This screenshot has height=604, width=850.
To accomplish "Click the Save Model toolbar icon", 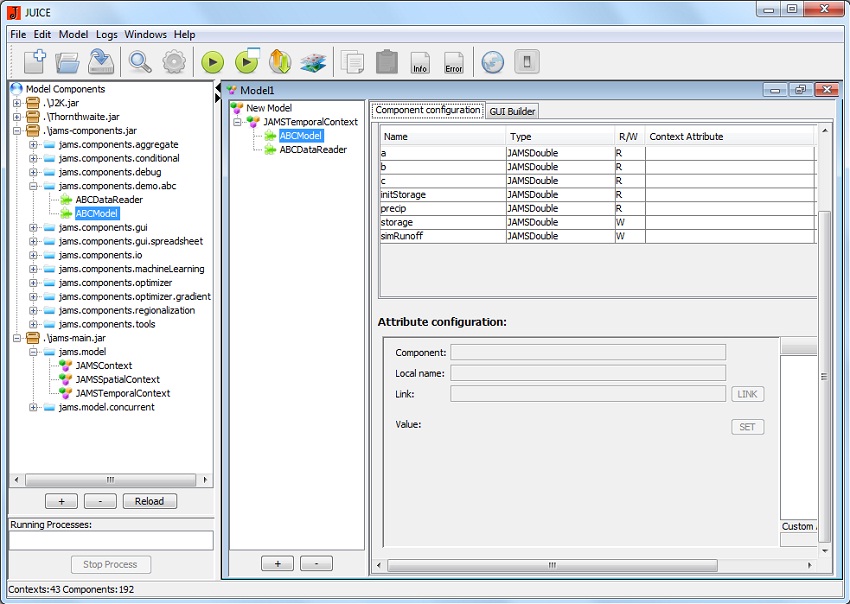I will coord(100,62).
